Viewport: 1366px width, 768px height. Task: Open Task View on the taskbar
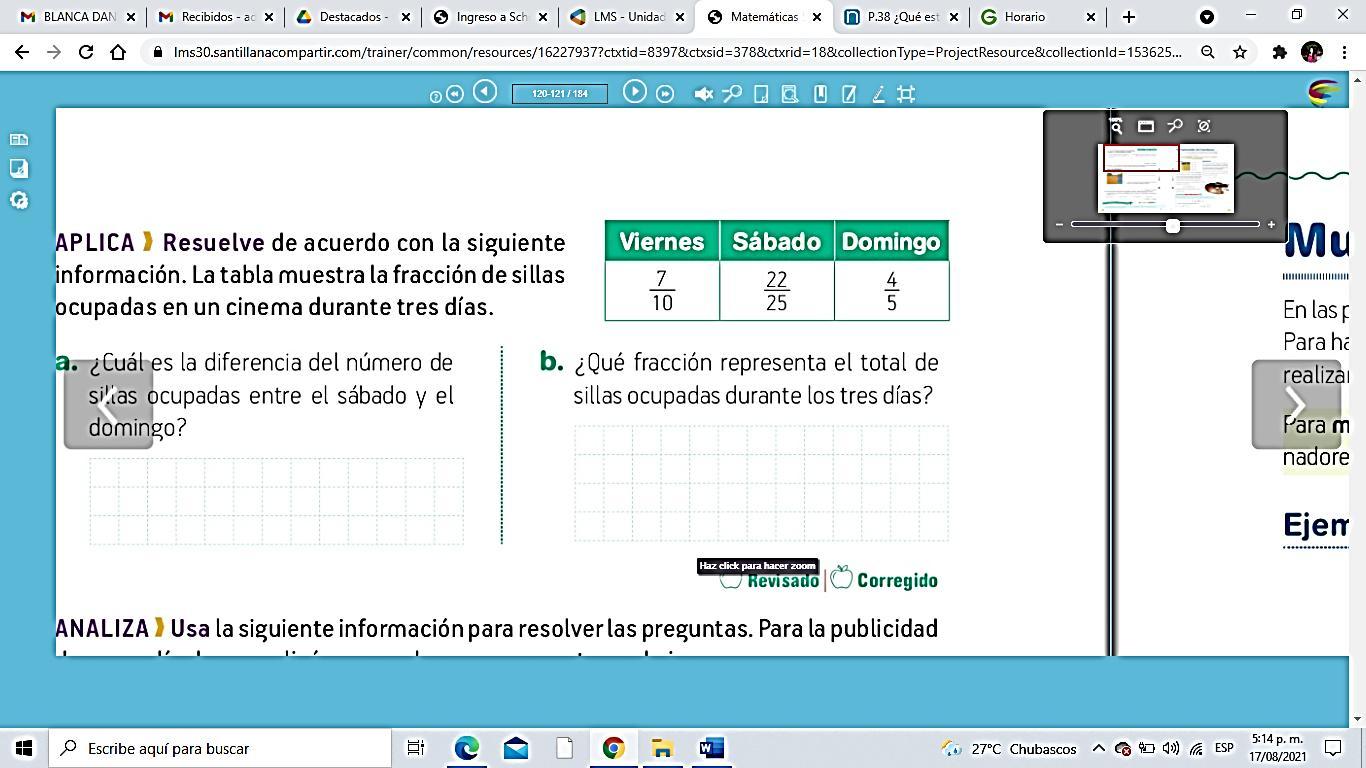[416, 748]
